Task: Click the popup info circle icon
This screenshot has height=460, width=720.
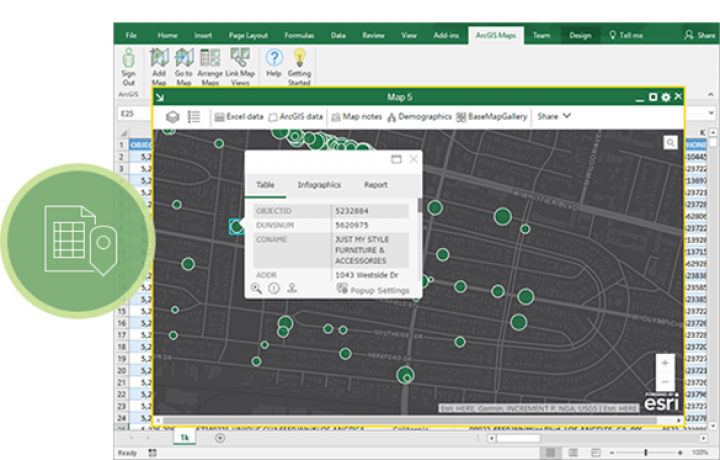Action: pyautogui.click(x=274, y=289)
